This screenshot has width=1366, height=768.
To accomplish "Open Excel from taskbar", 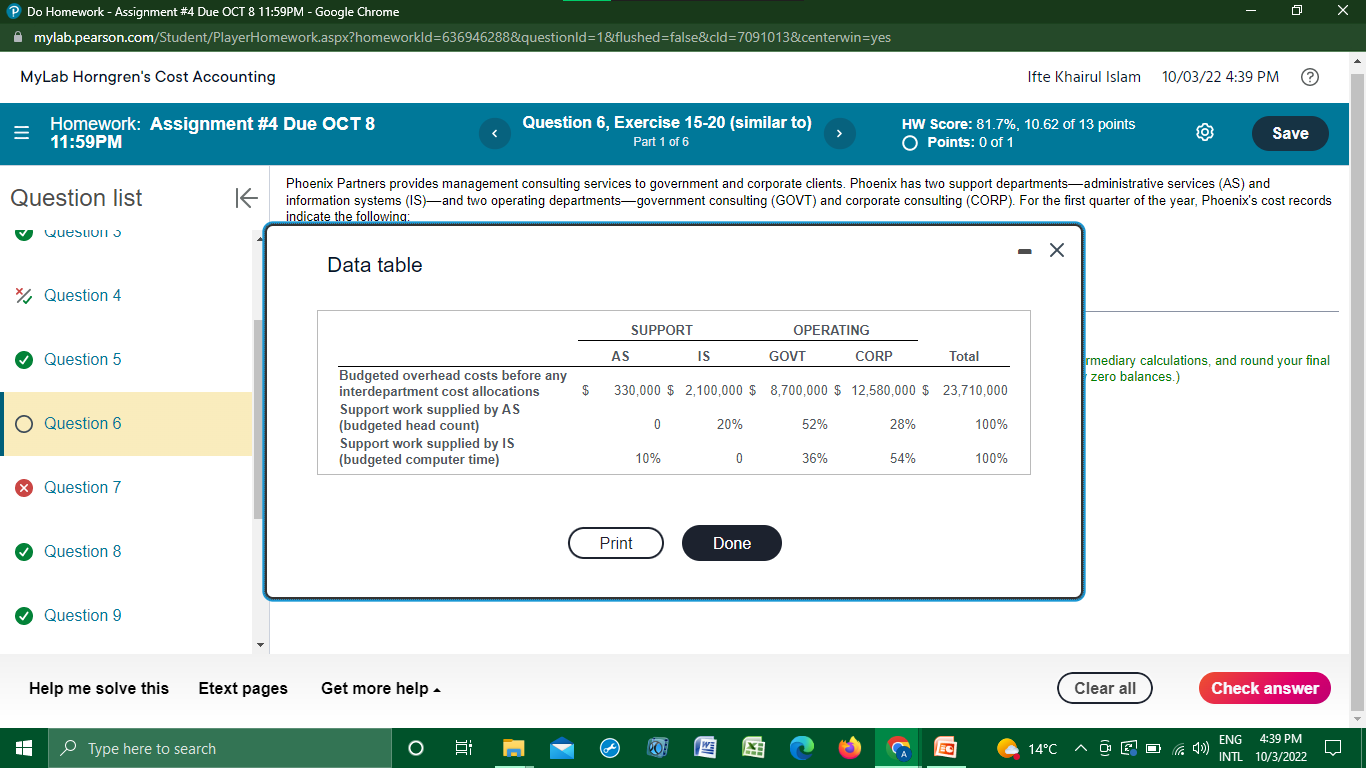I will point(753,748).
